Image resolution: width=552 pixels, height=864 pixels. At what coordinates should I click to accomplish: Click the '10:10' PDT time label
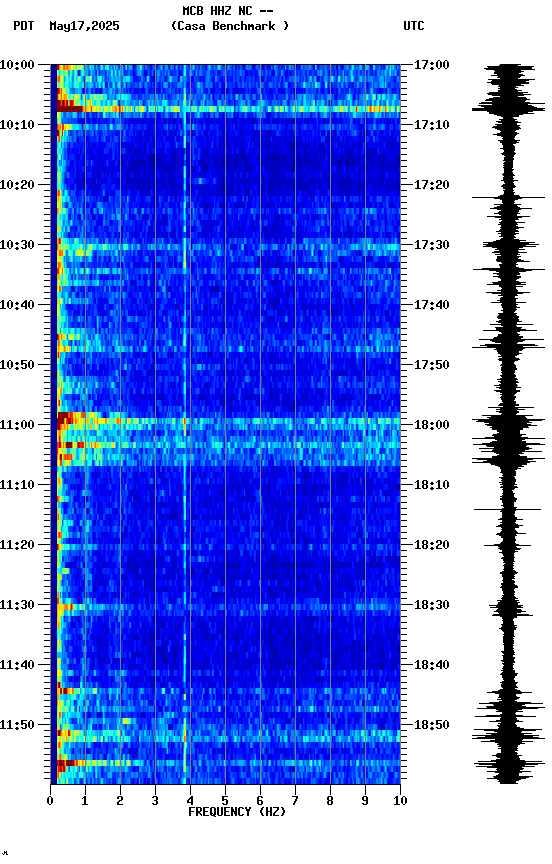click(17, 125)
